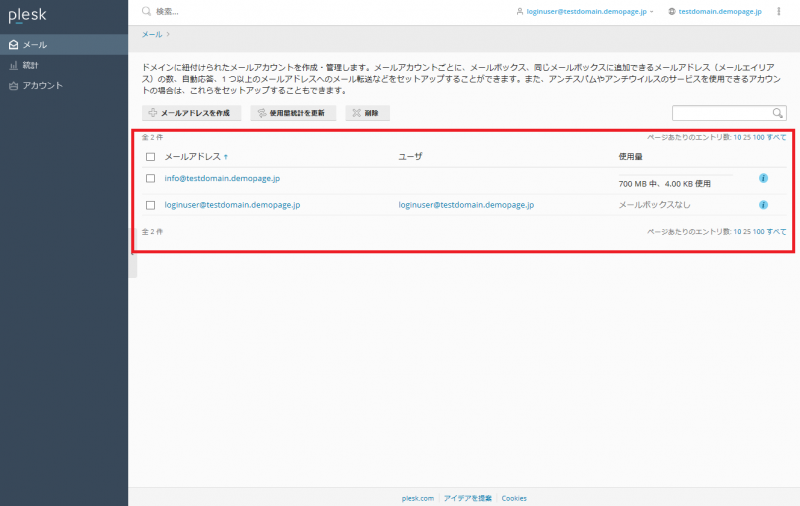Open the アカウント sidebar item
This screenshot has width=800, height=506.
[x=42, y=85]
